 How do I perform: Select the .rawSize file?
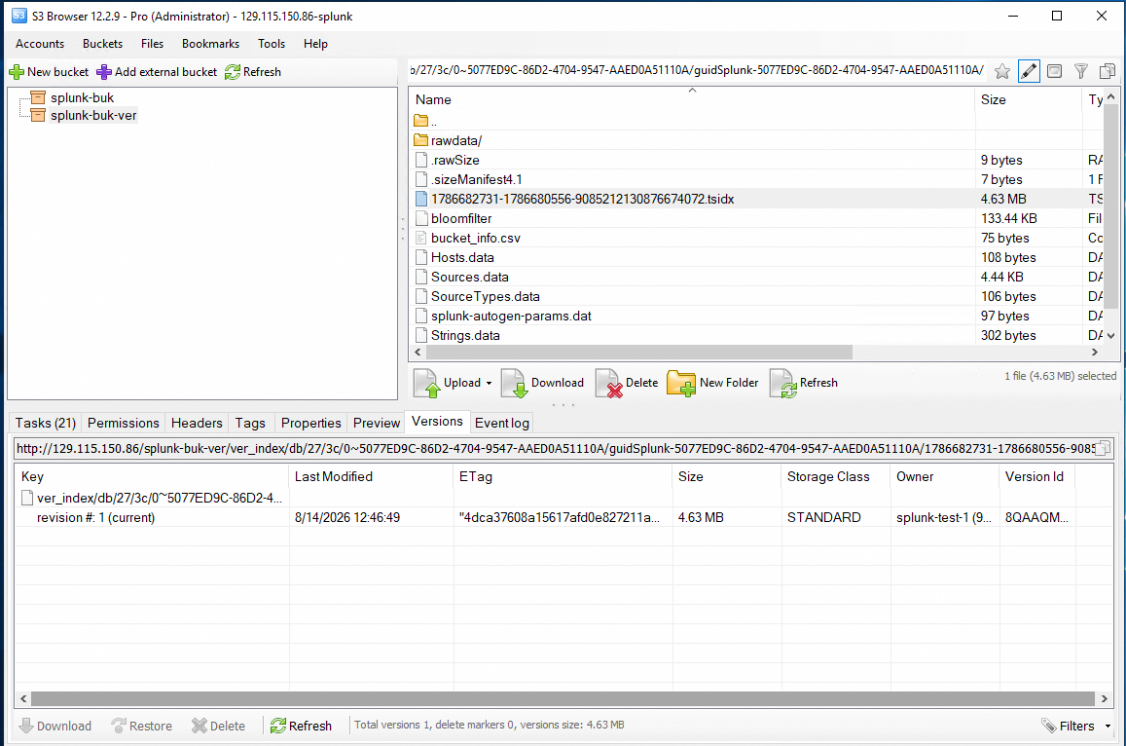pos(447,160)
